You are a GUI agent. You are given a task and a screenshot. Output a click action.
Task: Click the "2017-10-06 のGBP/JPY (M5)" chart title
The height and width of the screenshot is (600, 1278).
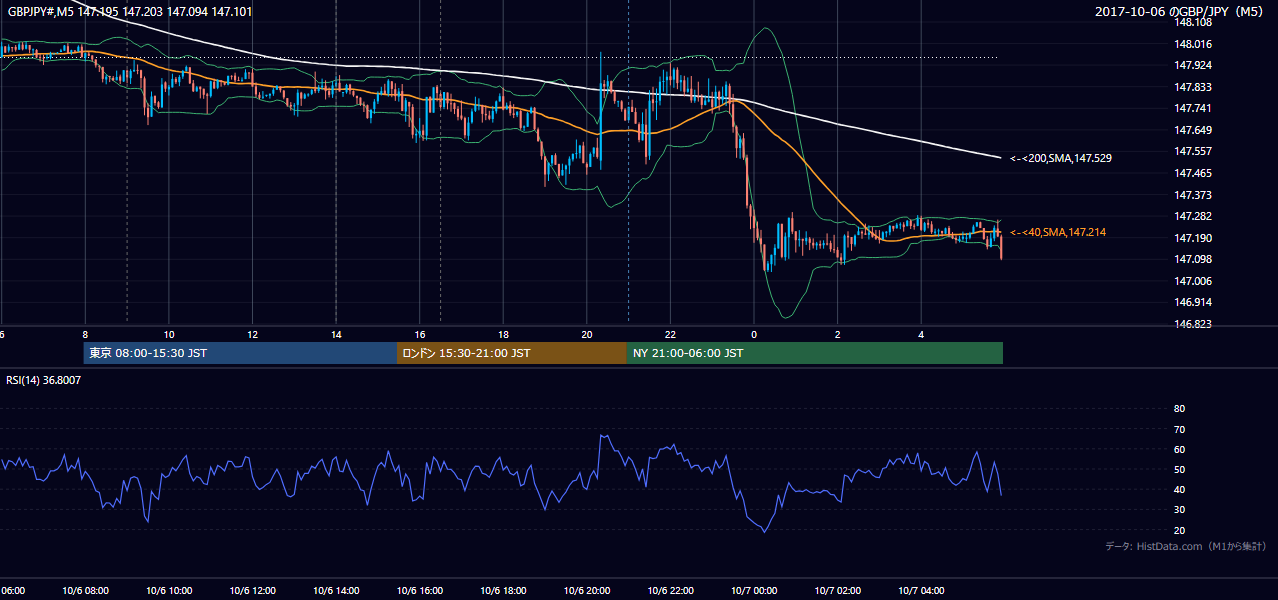(x=1181, y=11)
